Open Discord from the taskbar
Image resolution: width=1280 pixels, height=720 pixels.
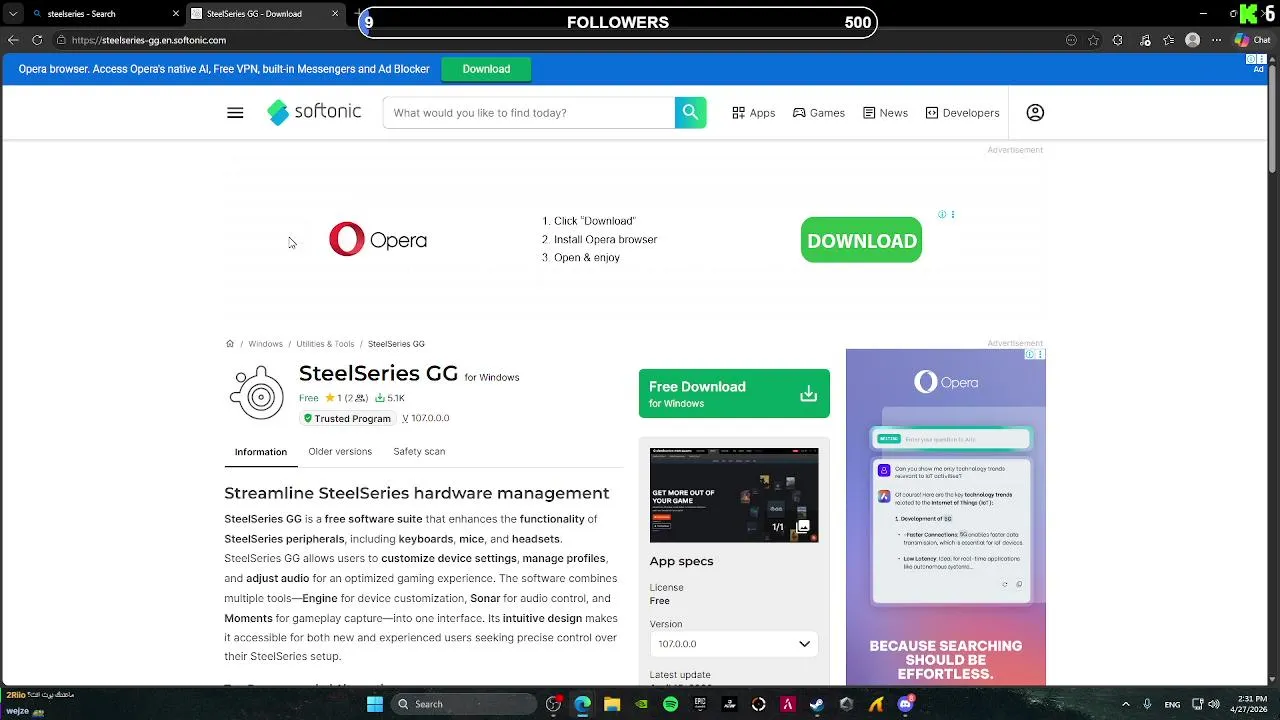coord(906,704)
